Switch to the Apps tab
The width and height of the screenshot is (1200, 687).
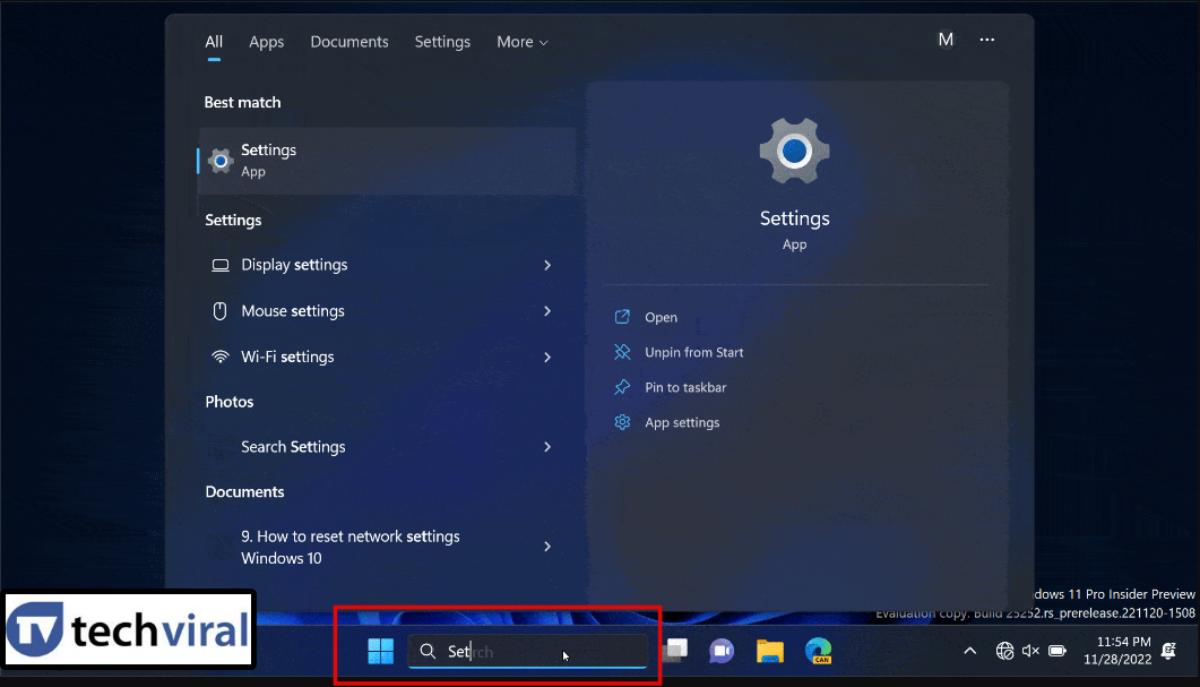tap(266, 41)
